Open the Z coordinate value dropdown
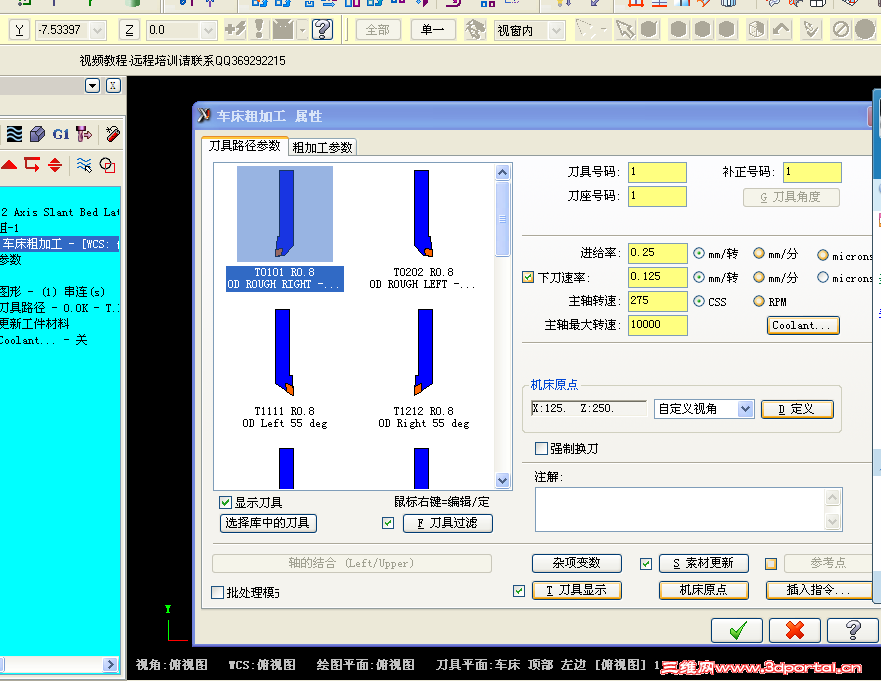Screen dimensions: 881x681 [208, 30]
